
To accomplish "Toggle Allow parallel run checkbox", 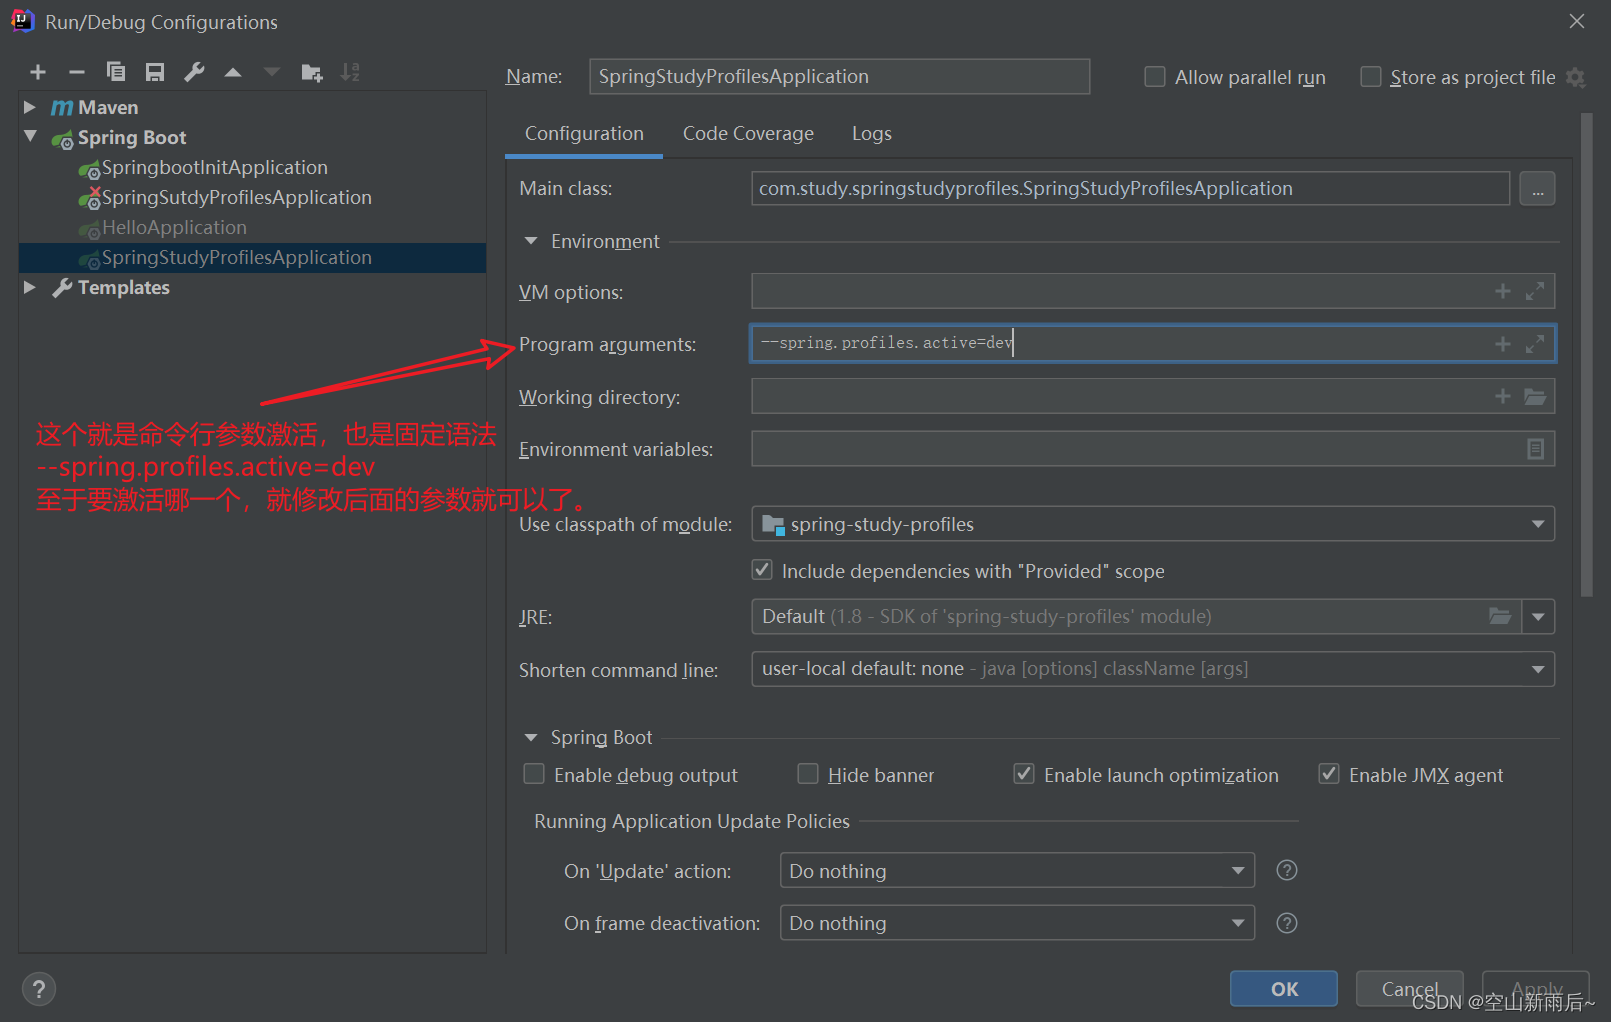I will [1155, 77].
